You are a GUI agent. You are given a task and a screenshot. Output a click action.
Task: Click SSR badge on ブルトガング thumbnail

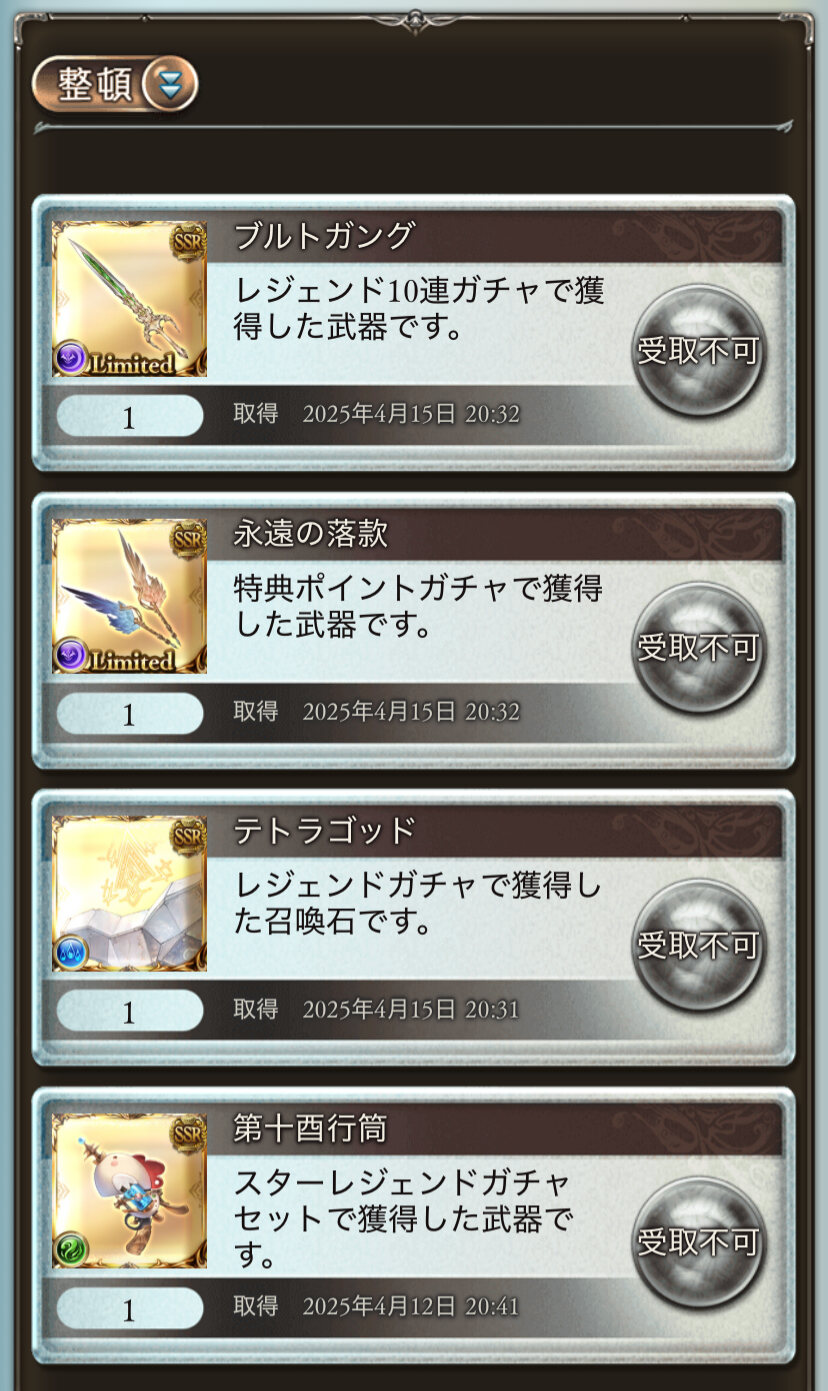(187, 240)
